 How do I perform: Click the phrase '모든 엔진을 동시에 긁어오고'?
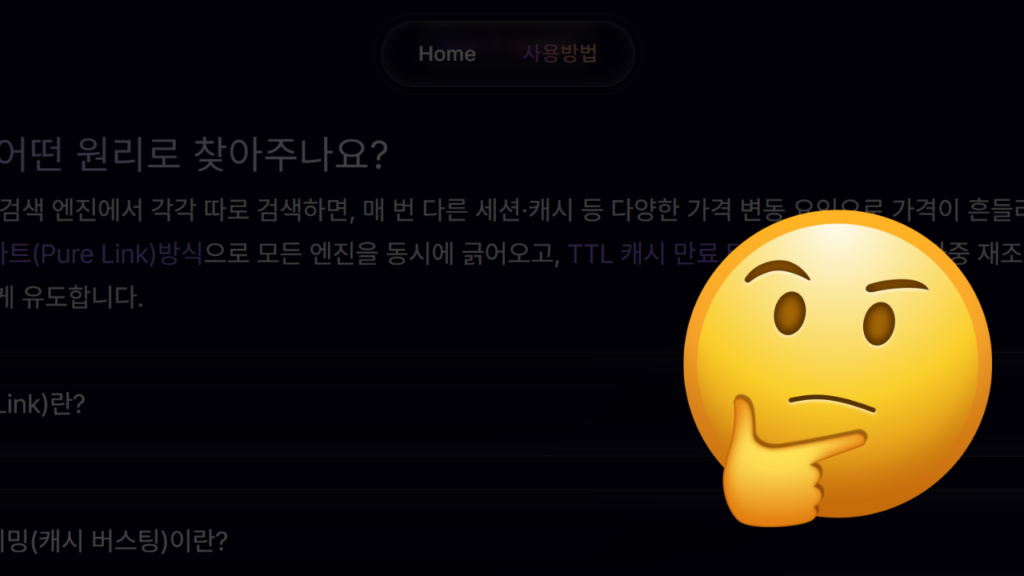[408, 254]
